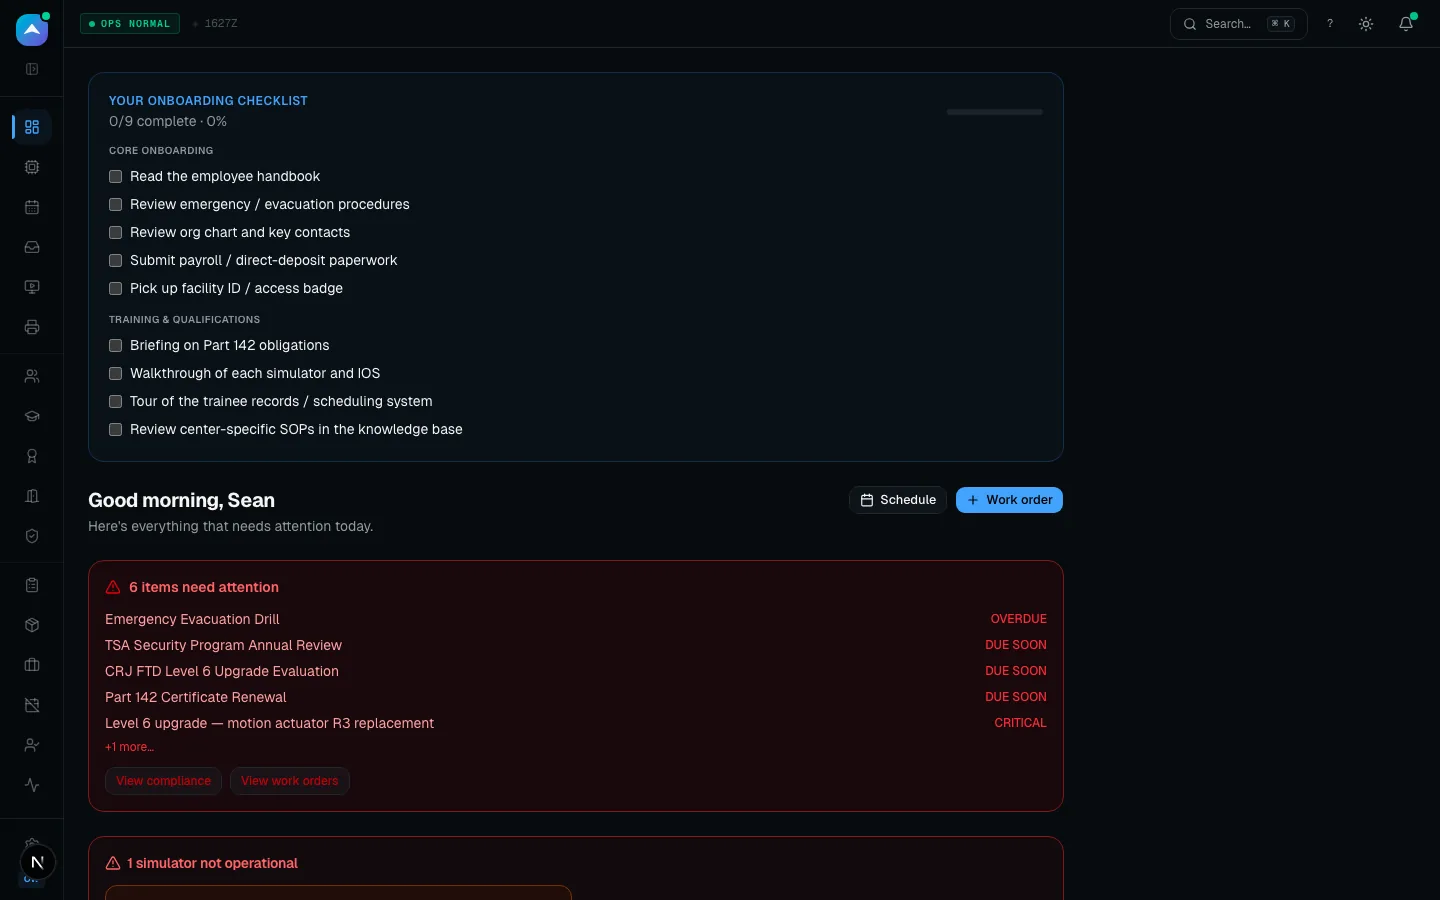Open the printer icon in sidebar
Image resolution: width=1440 pixels, height=900 pixels.
[x=32, y=327]
